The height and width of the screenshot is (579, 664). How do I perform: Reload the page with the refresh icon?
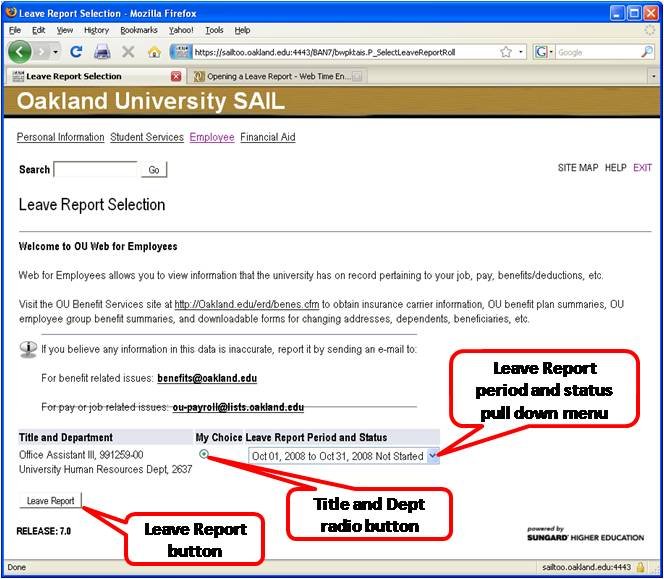coord(77,52)
